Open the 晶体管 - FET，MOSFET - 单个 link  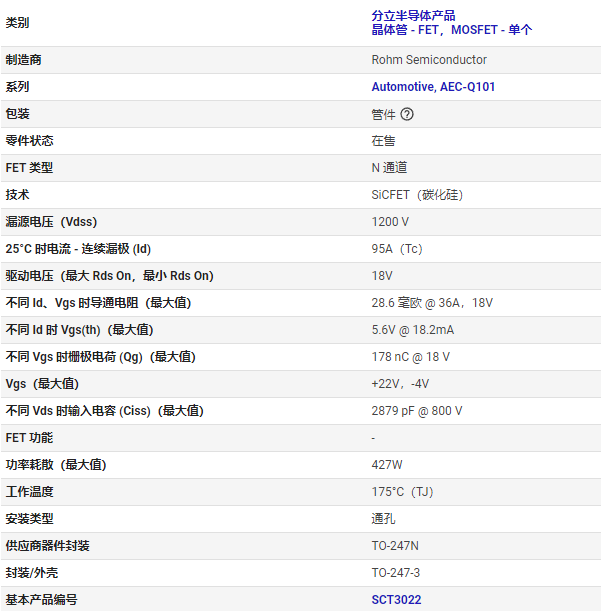pos(451,30)
